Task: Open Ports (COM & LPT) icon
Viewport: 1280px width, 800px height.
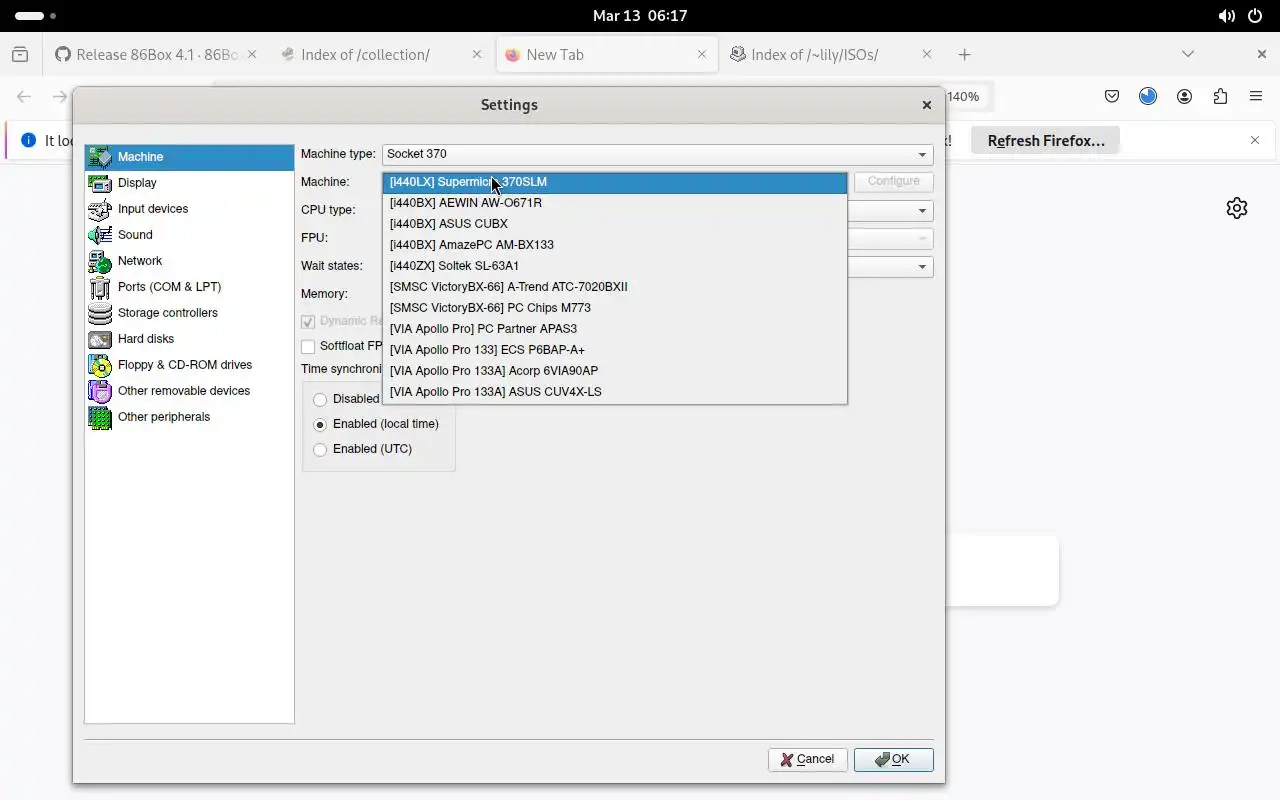Action: 100,287
